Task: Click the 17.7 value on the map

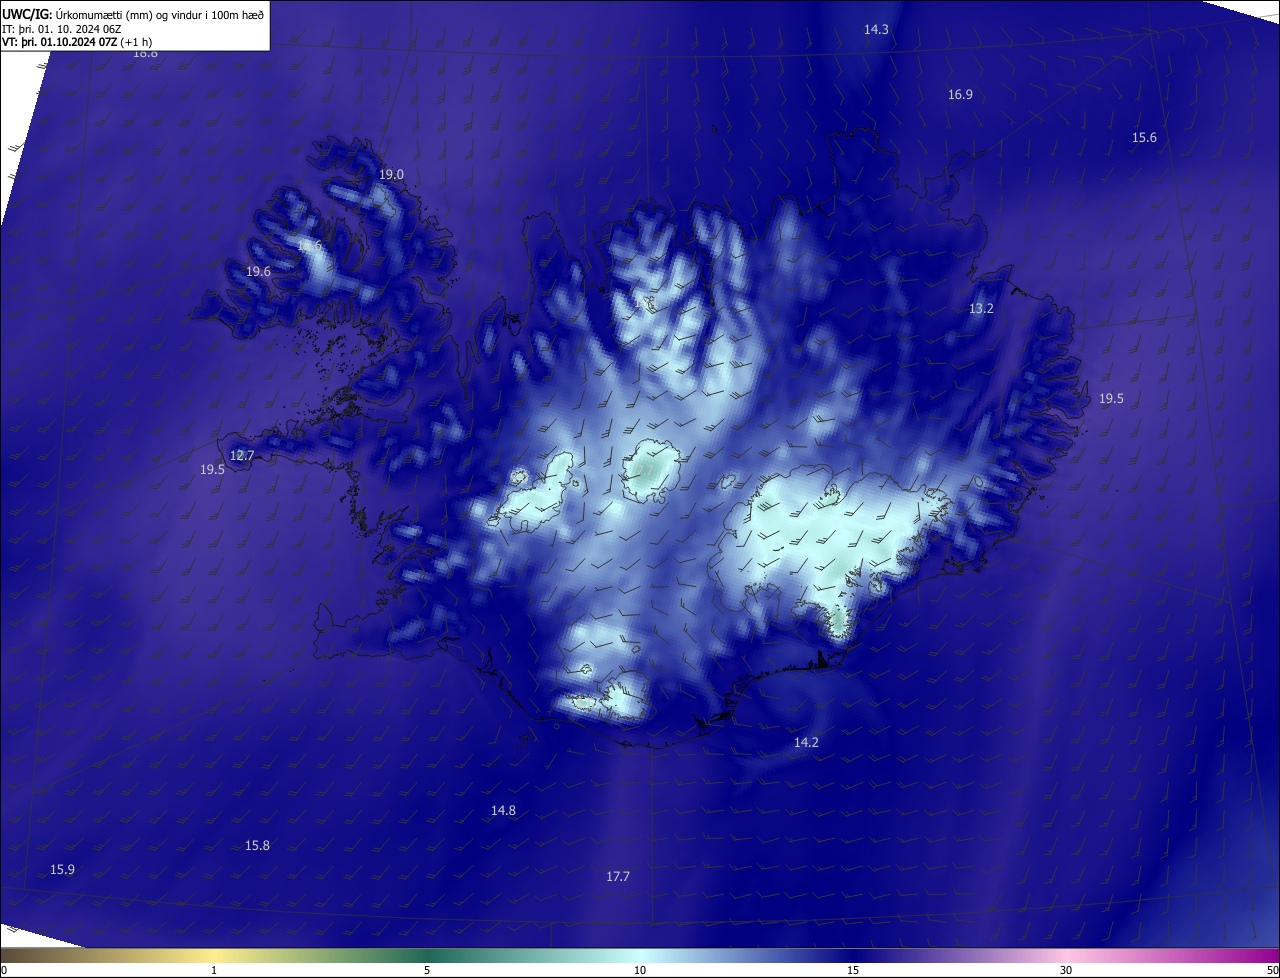Action: (x=618, y=877)
